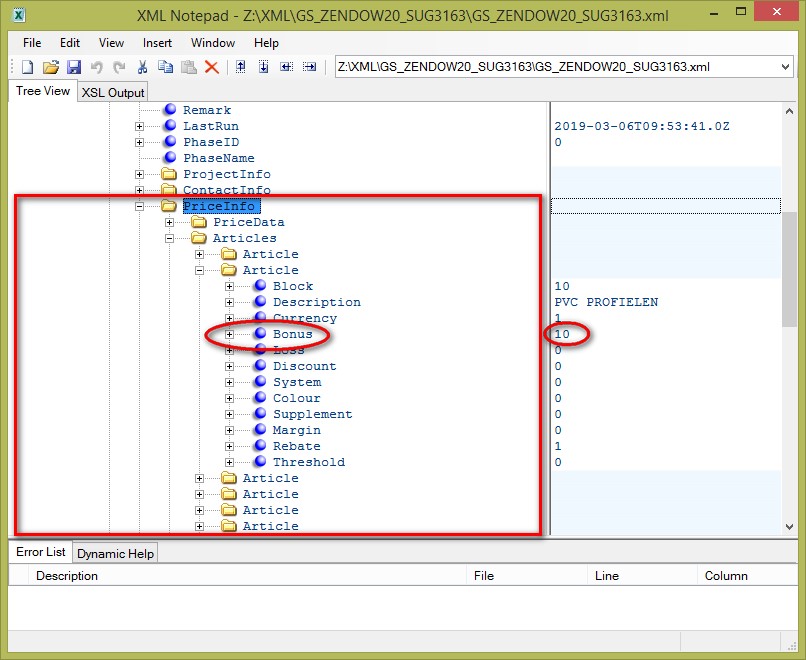Click the Description column header in Error List
Viewport: 806px width, 660px height.
point(247,576)
